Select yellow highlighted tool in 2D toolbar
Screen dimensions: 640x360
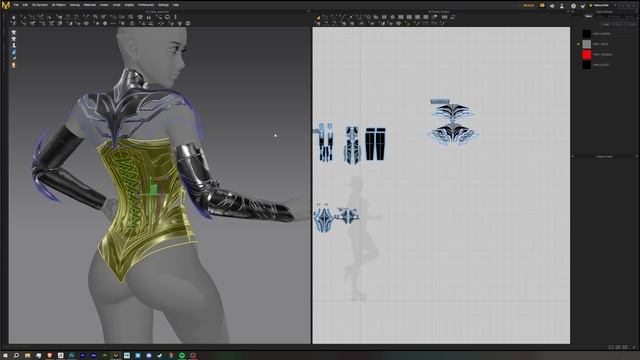pos(318,18)
